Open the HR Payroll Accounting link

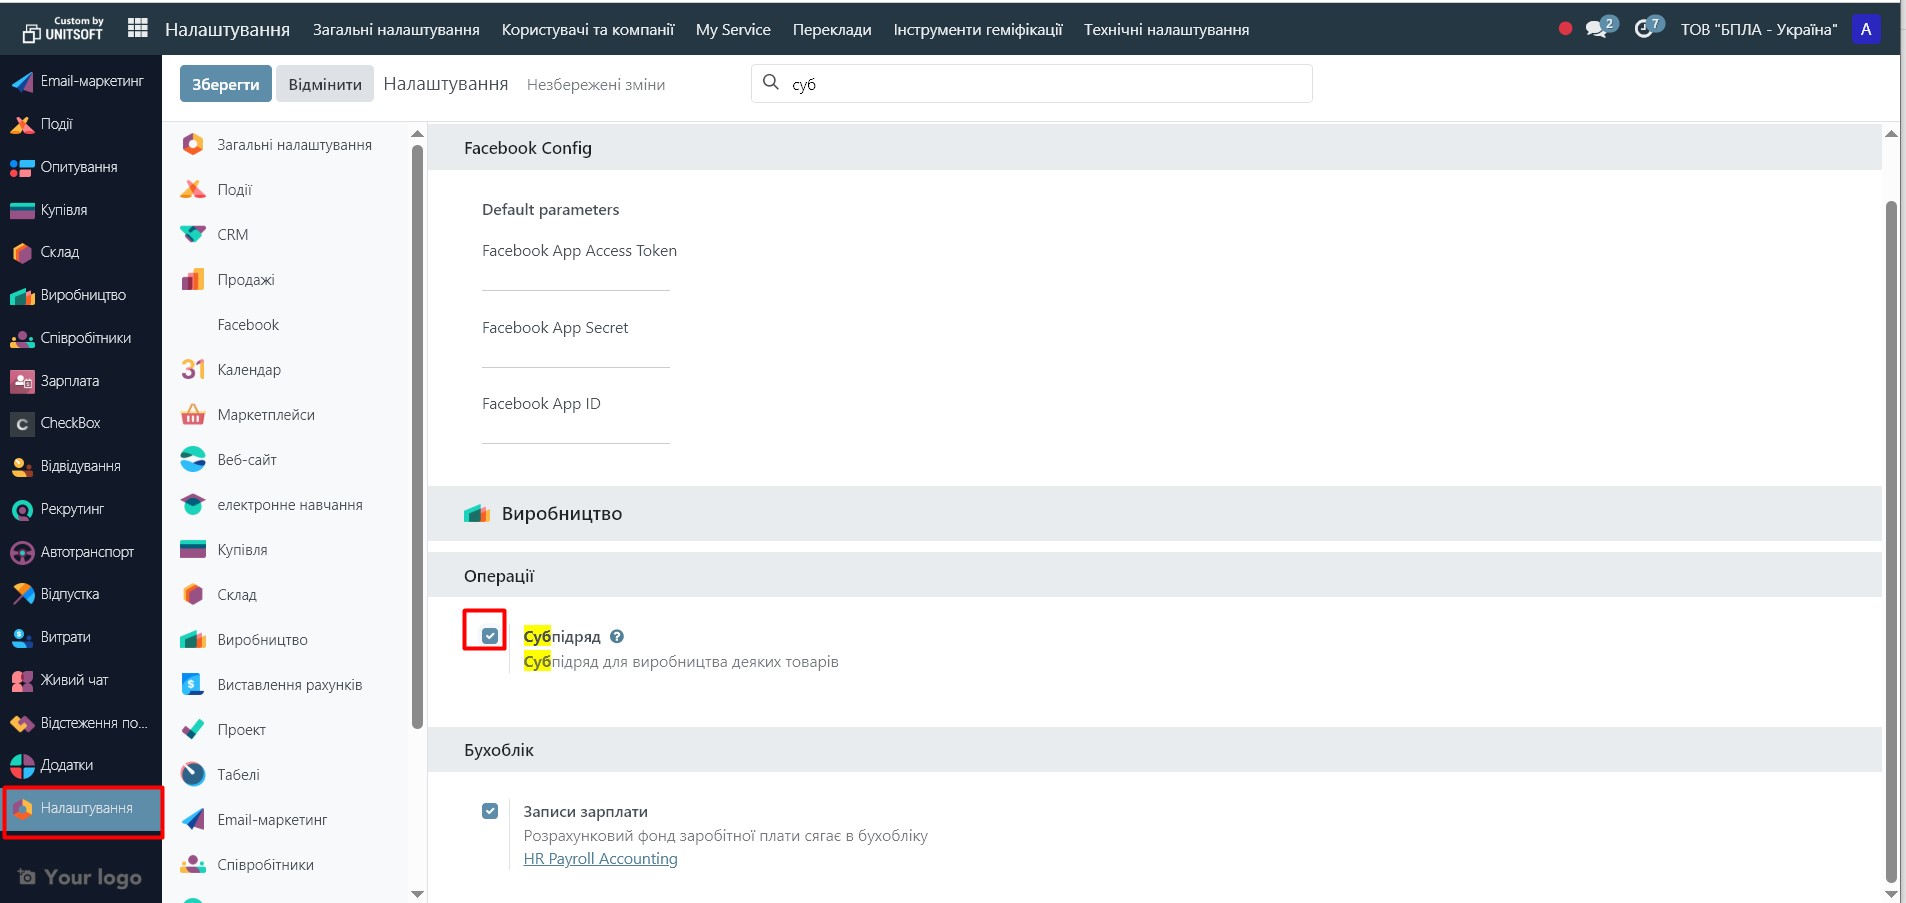(600, 859)
